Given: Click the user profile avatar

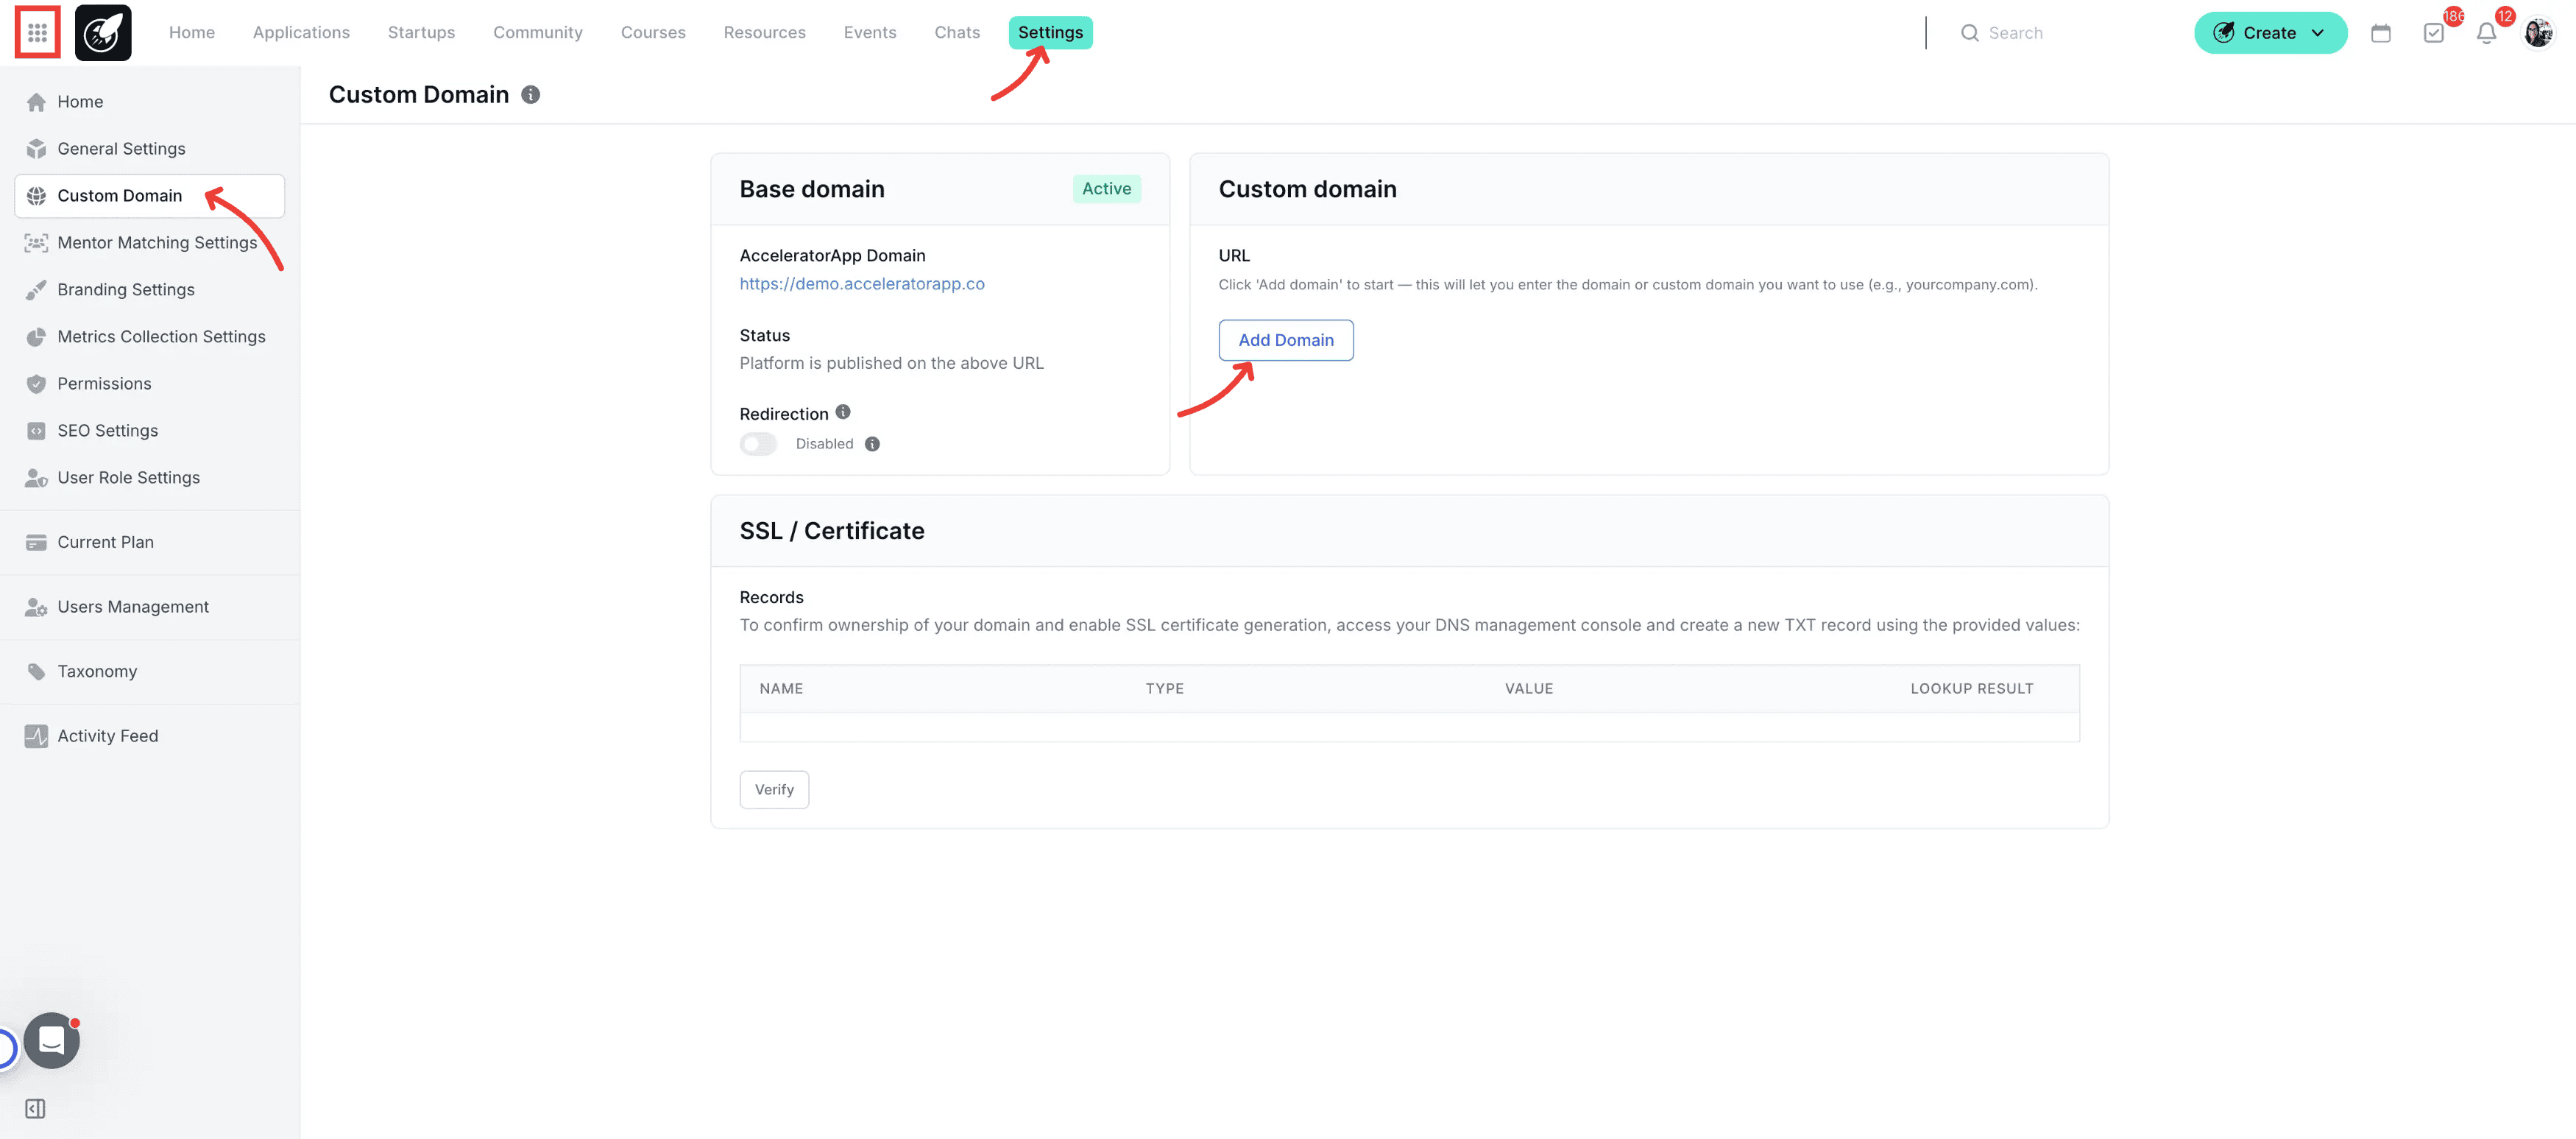Looking at the screenshot, I should (2538, 33).
